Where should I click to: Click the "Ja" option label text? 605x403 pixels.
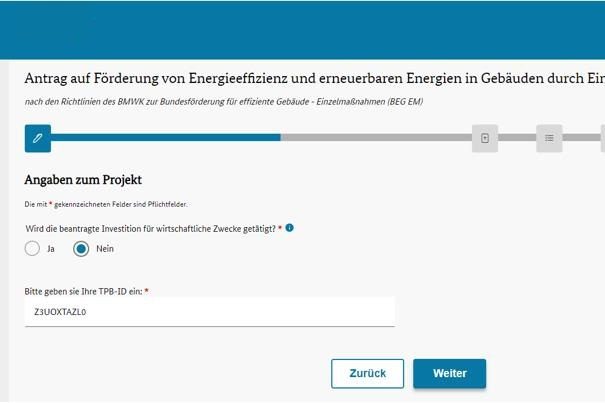point(51,248)
